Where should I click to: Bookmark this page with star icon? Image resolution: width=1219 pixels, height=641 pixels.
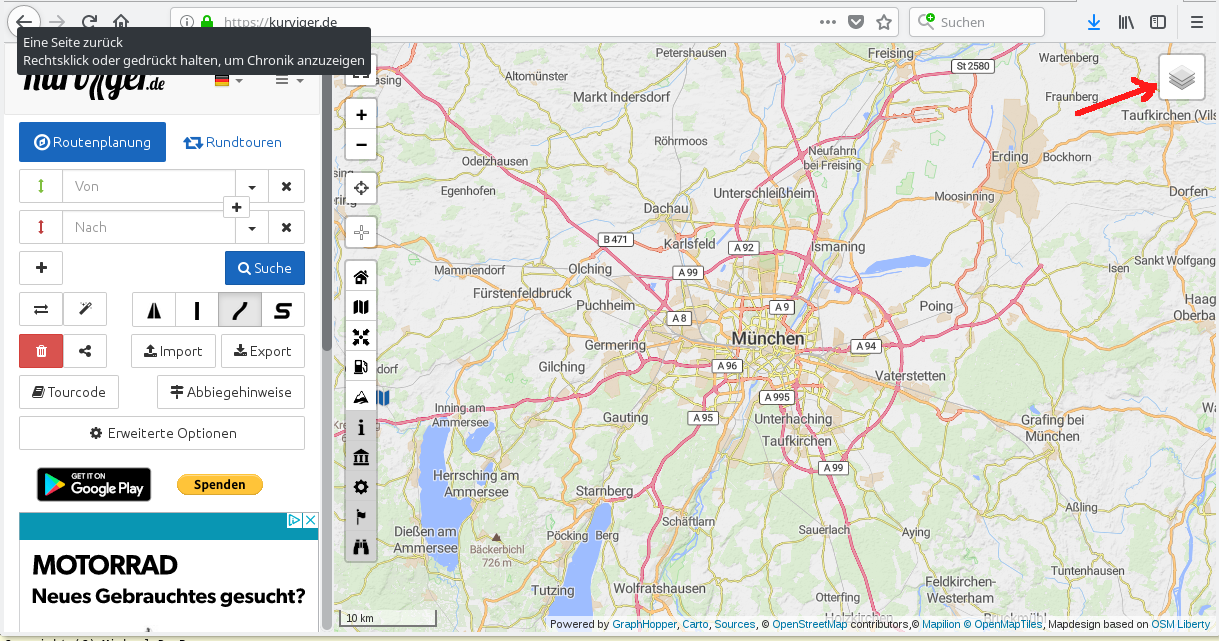click(x=884, y=21)
